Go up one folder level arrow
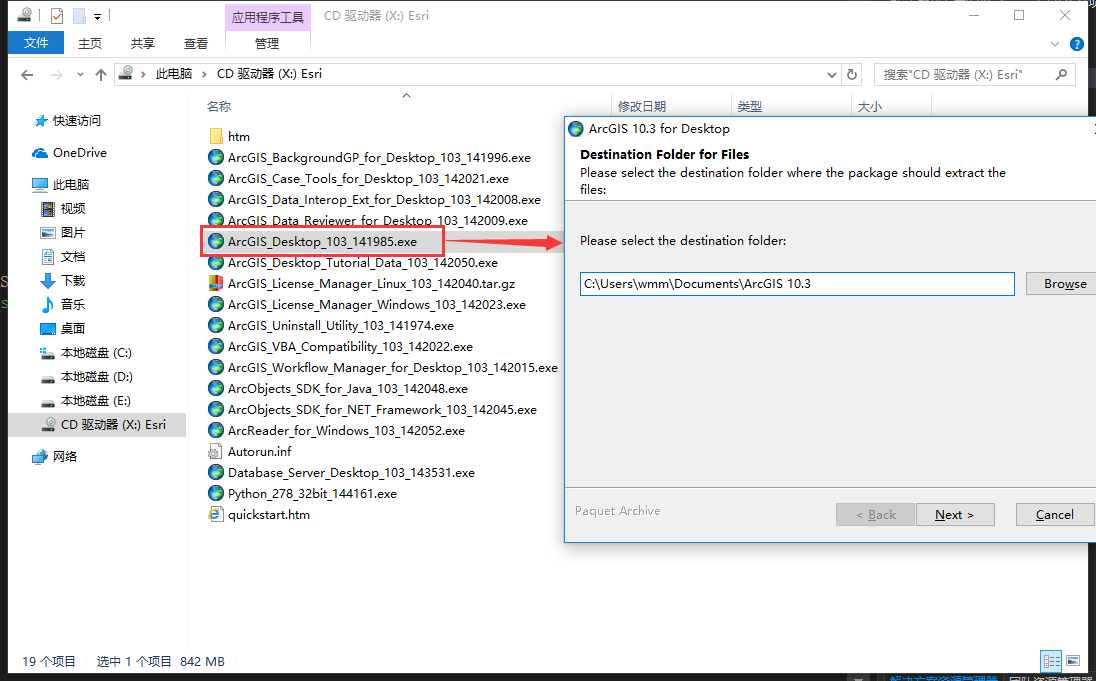 point(101,74)
